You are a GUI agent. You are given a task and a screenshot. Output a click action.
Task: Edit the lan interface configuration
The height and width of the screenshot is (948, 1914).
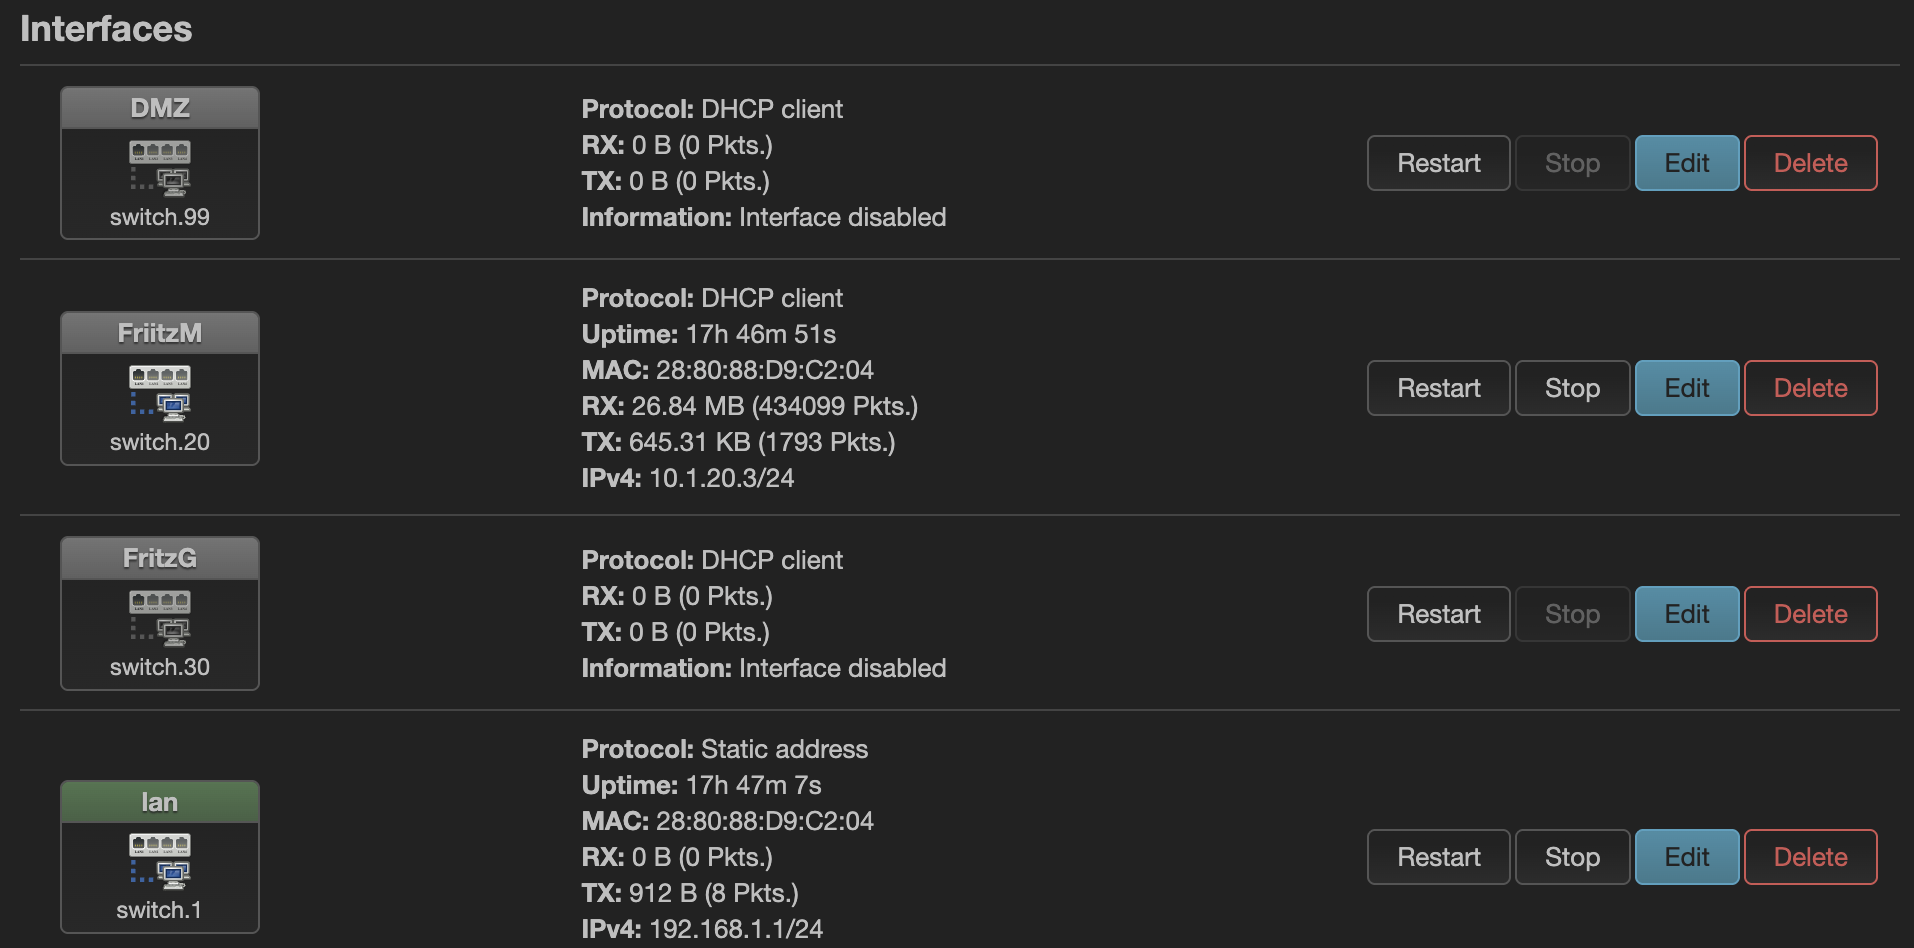pos(1686,857)
